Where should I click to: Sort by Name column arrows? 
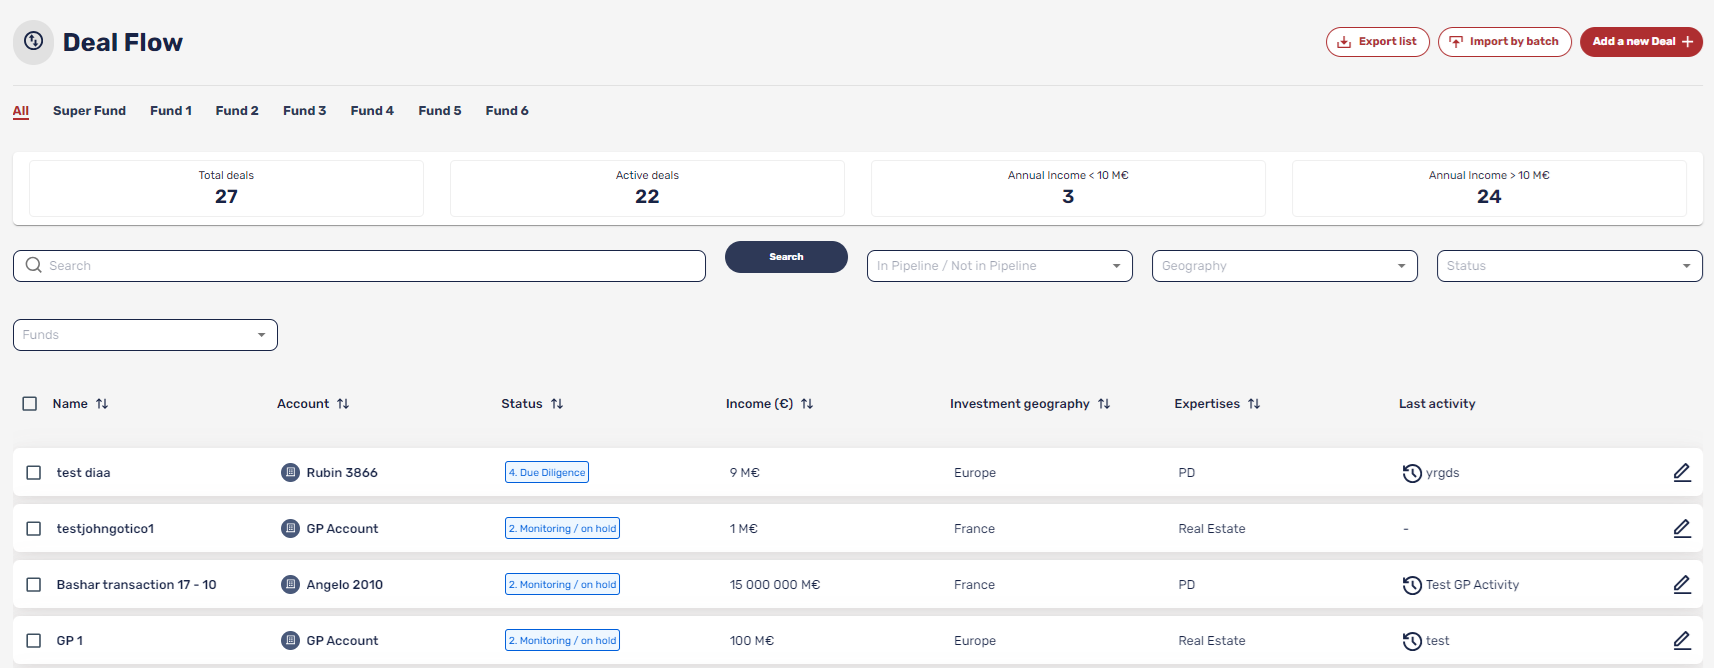click(x=102, y=404)
